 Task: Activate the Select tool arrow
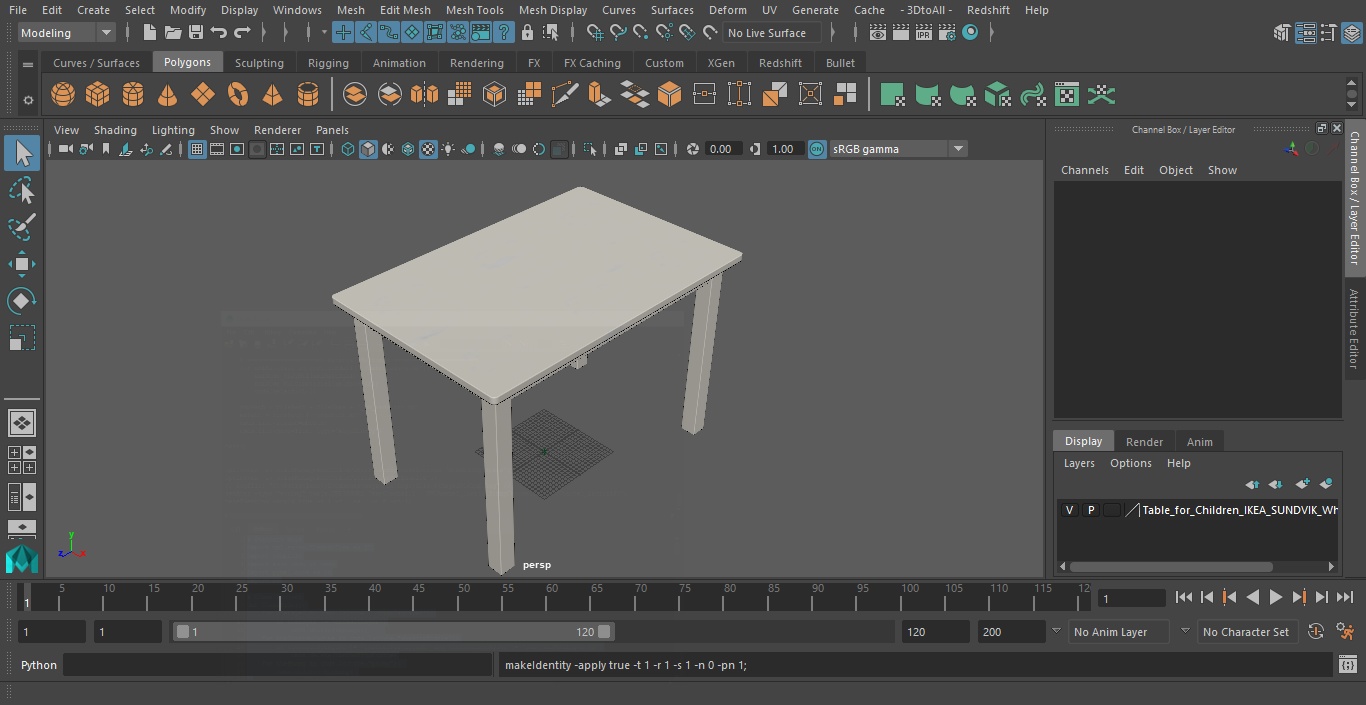[22, 153]
